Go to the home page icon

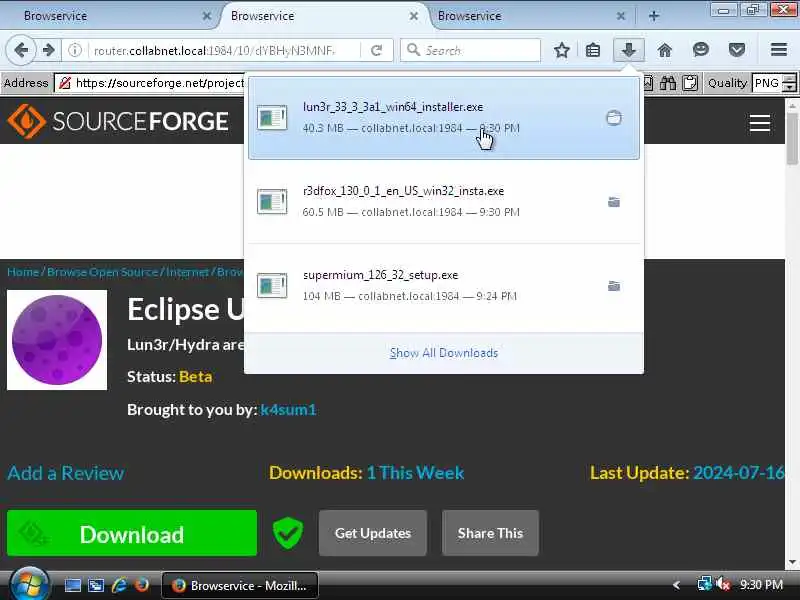click(x=664, y=50)
